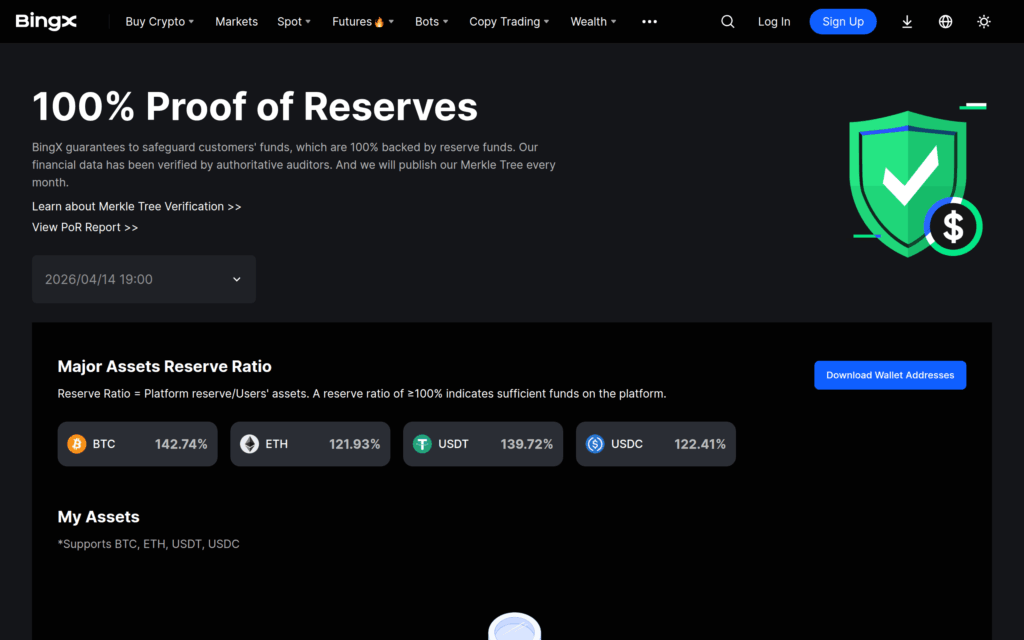The width and height of the screenshot is (1024, 640).
Task: Open the search icon in header
Action: [x=728, y=22]
